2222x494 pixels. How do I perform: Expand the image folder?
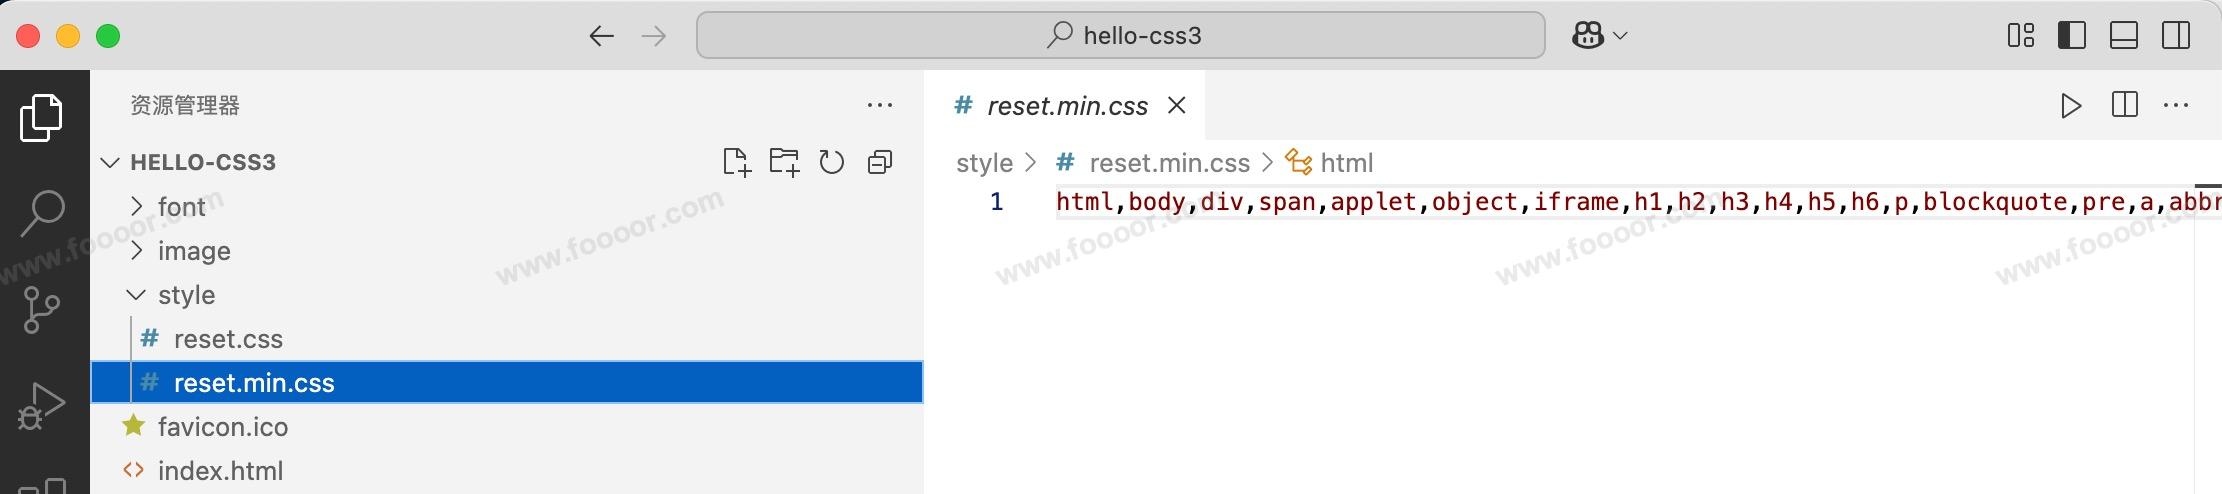193,251
